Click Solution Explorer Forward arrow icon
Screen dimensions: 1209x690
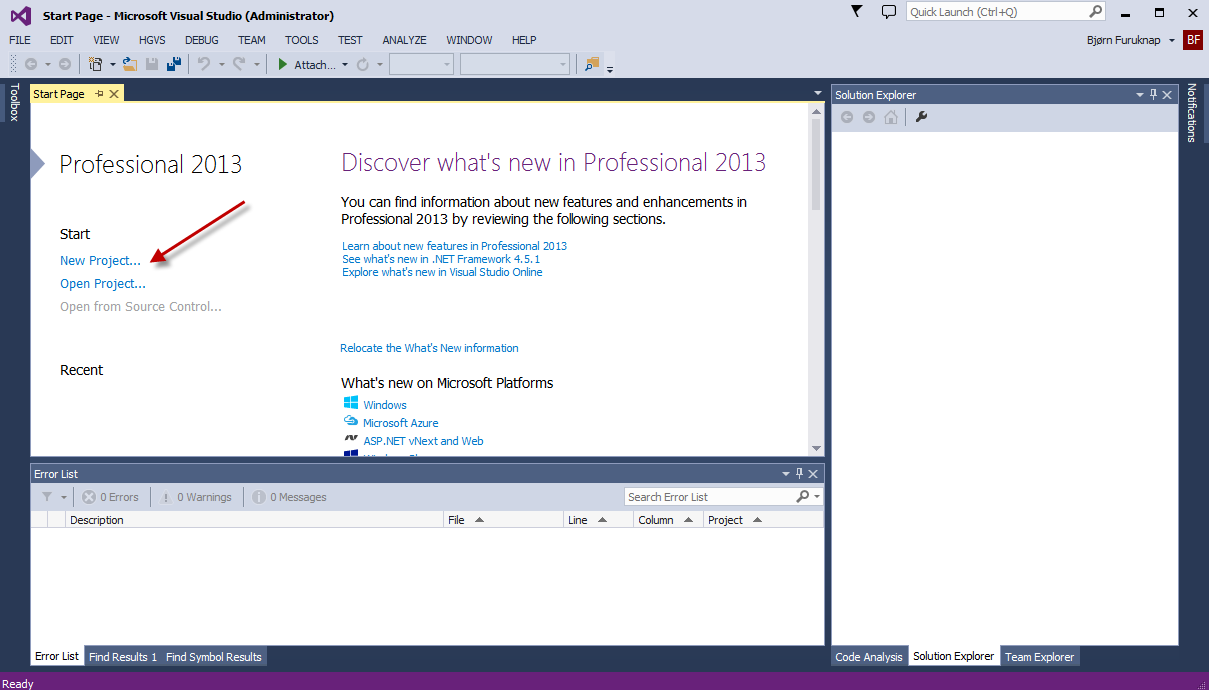[869, 117]
